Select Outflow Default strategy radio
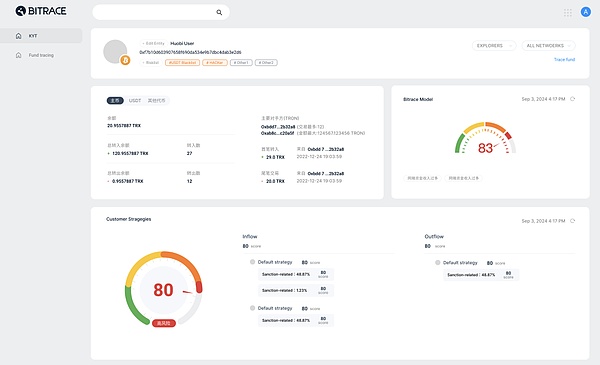Screen dimensions: 600x365 tap(438, 262)
